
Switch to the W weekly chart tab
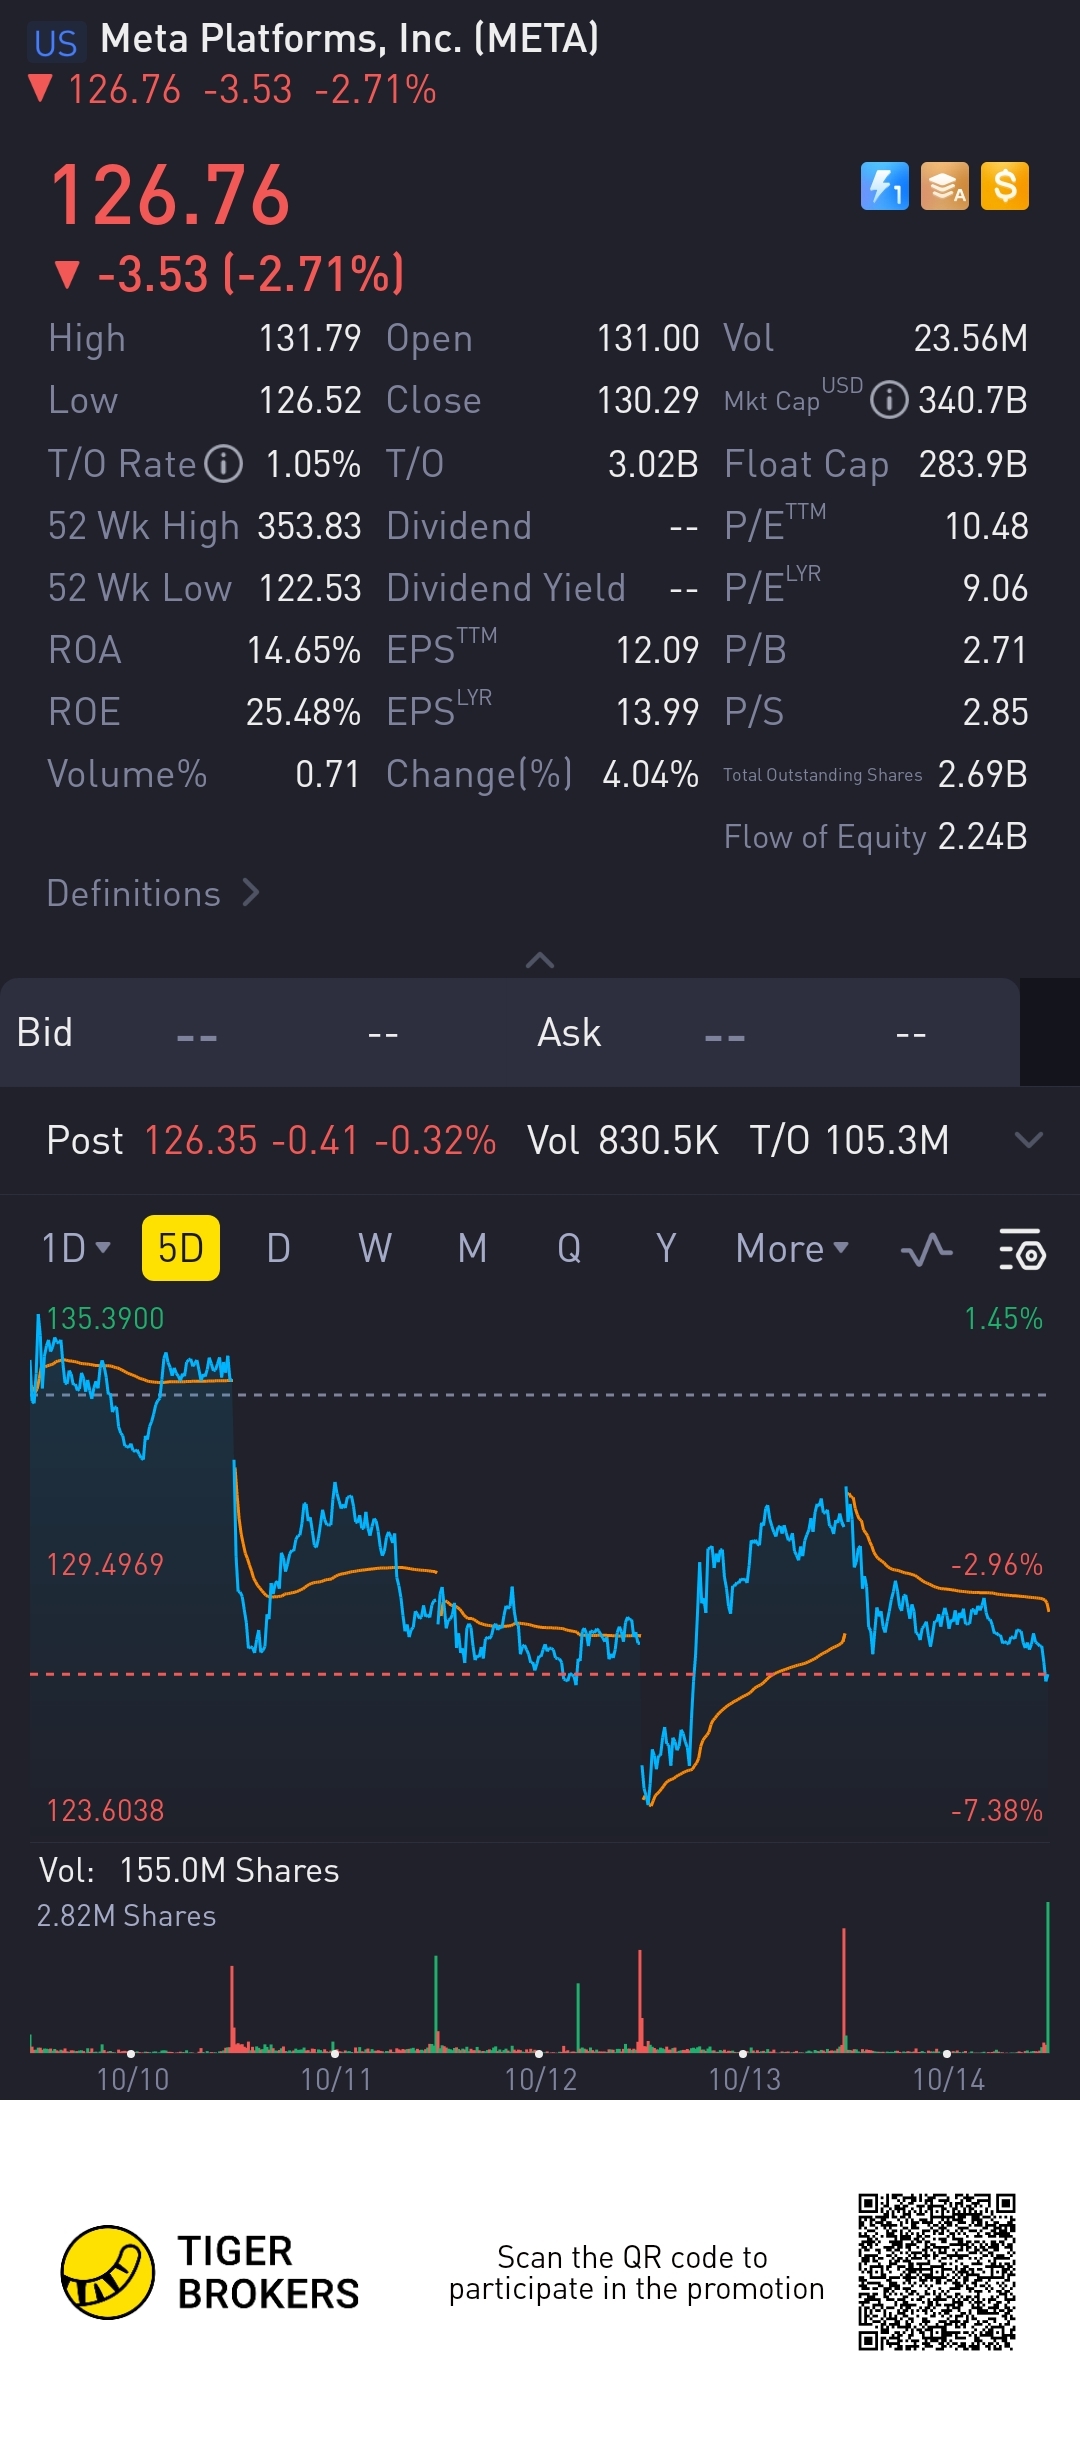375,1248
